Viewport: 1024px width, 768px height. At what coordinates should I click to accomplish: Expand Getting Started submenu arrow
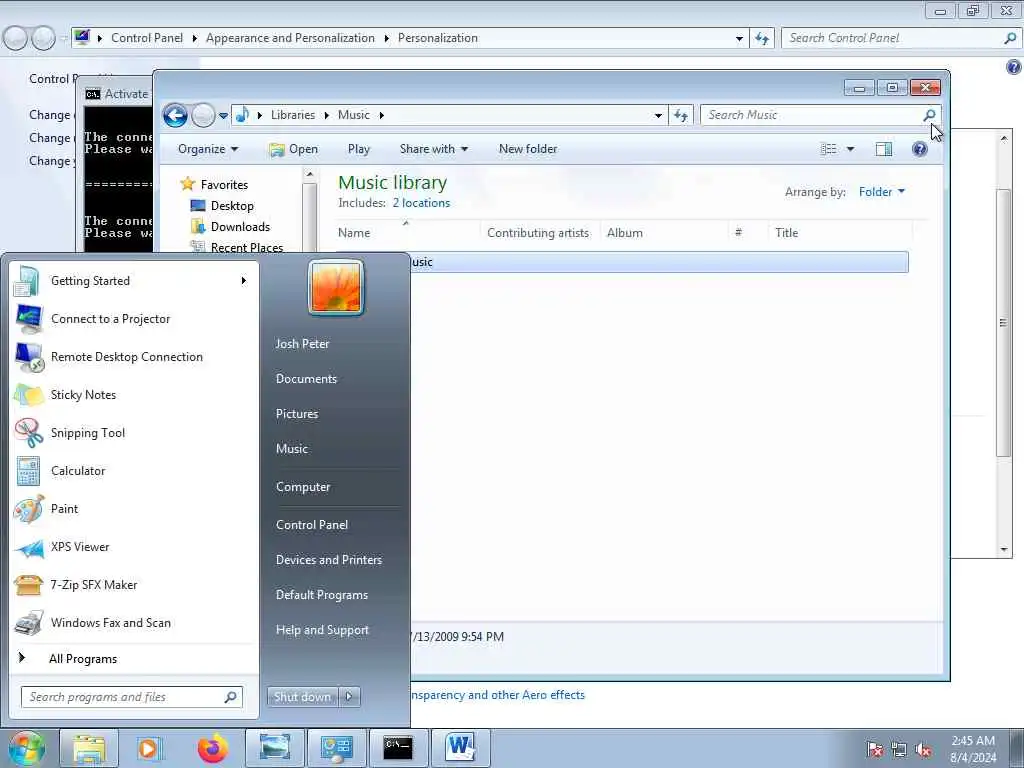click(244, 281)
